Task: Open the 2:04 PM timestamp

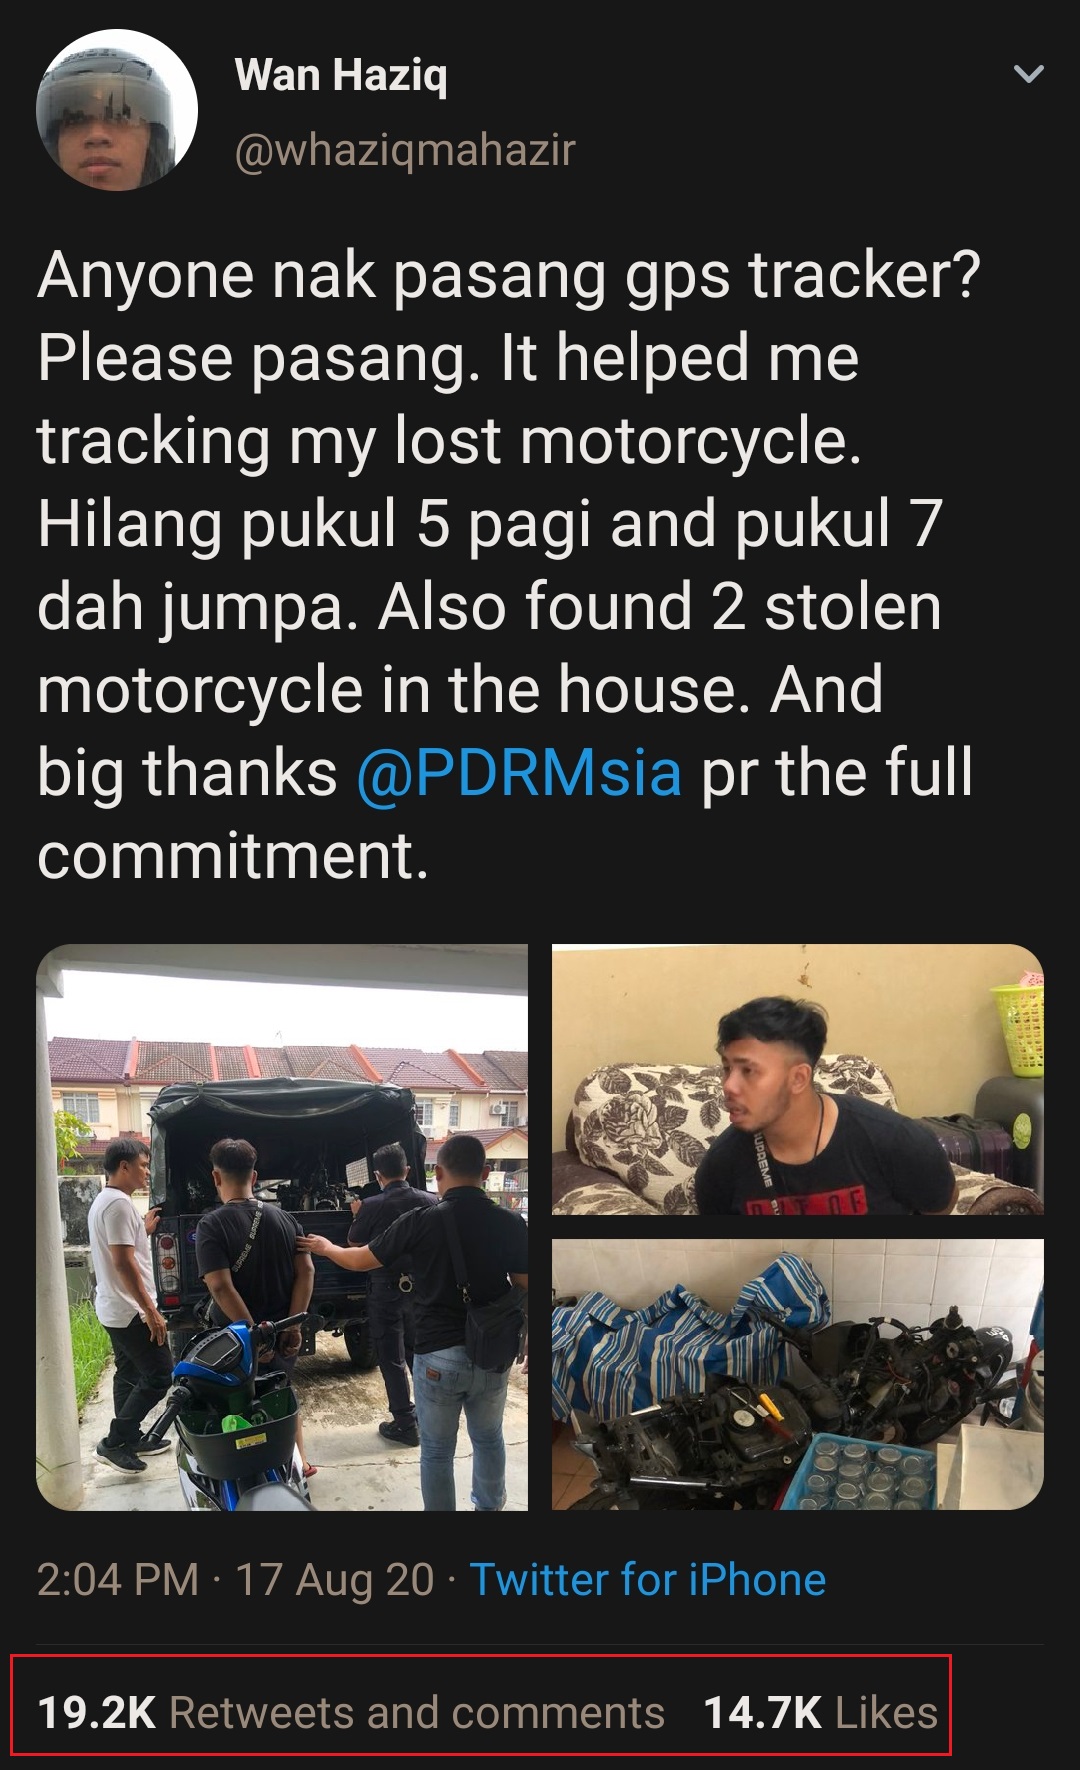Action: [118, 1580]
